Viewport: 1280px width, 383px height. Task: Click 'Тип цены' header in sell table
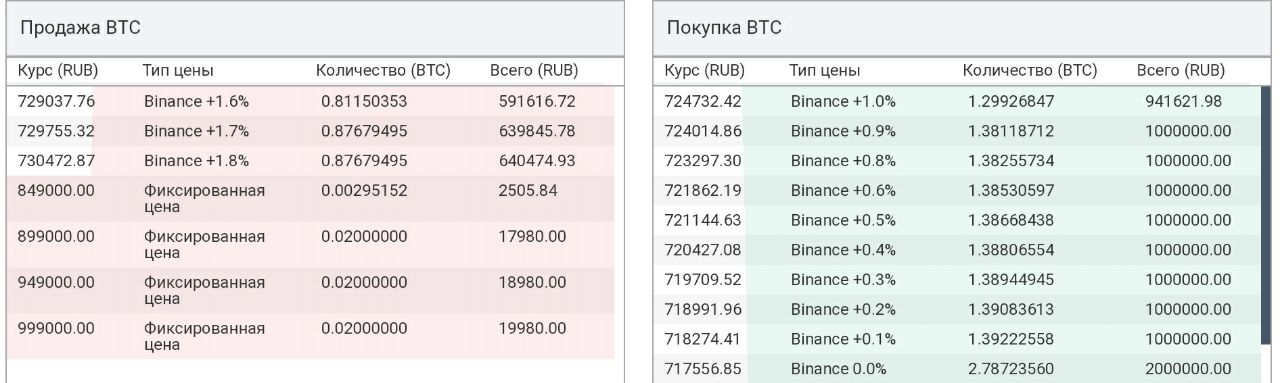[x=179, y=71]
